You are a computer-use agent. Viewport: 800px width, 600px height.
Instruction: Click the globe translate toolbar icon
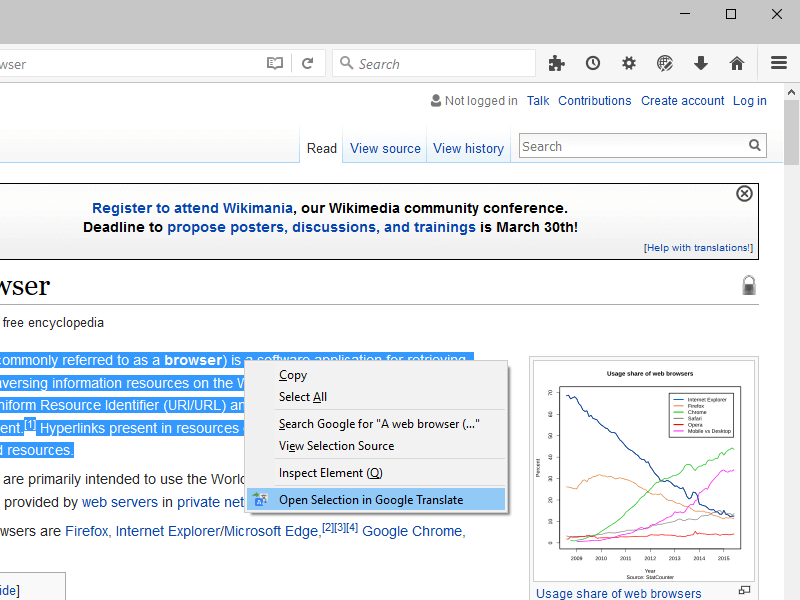[x=665, y=63]
